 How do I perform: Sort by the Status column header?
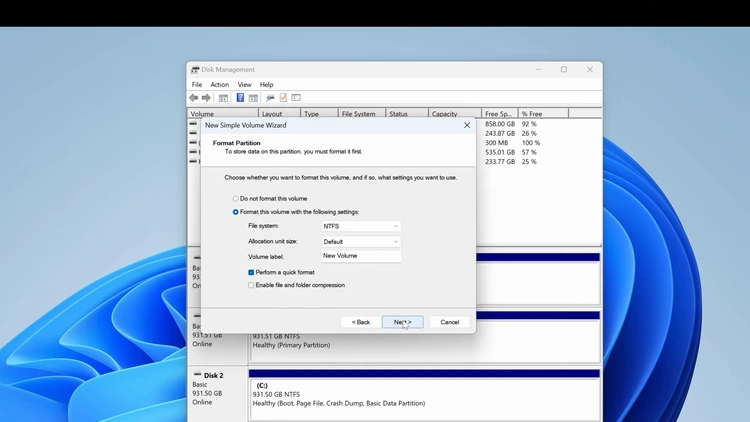pyautogui.click(x=407, y=114)
